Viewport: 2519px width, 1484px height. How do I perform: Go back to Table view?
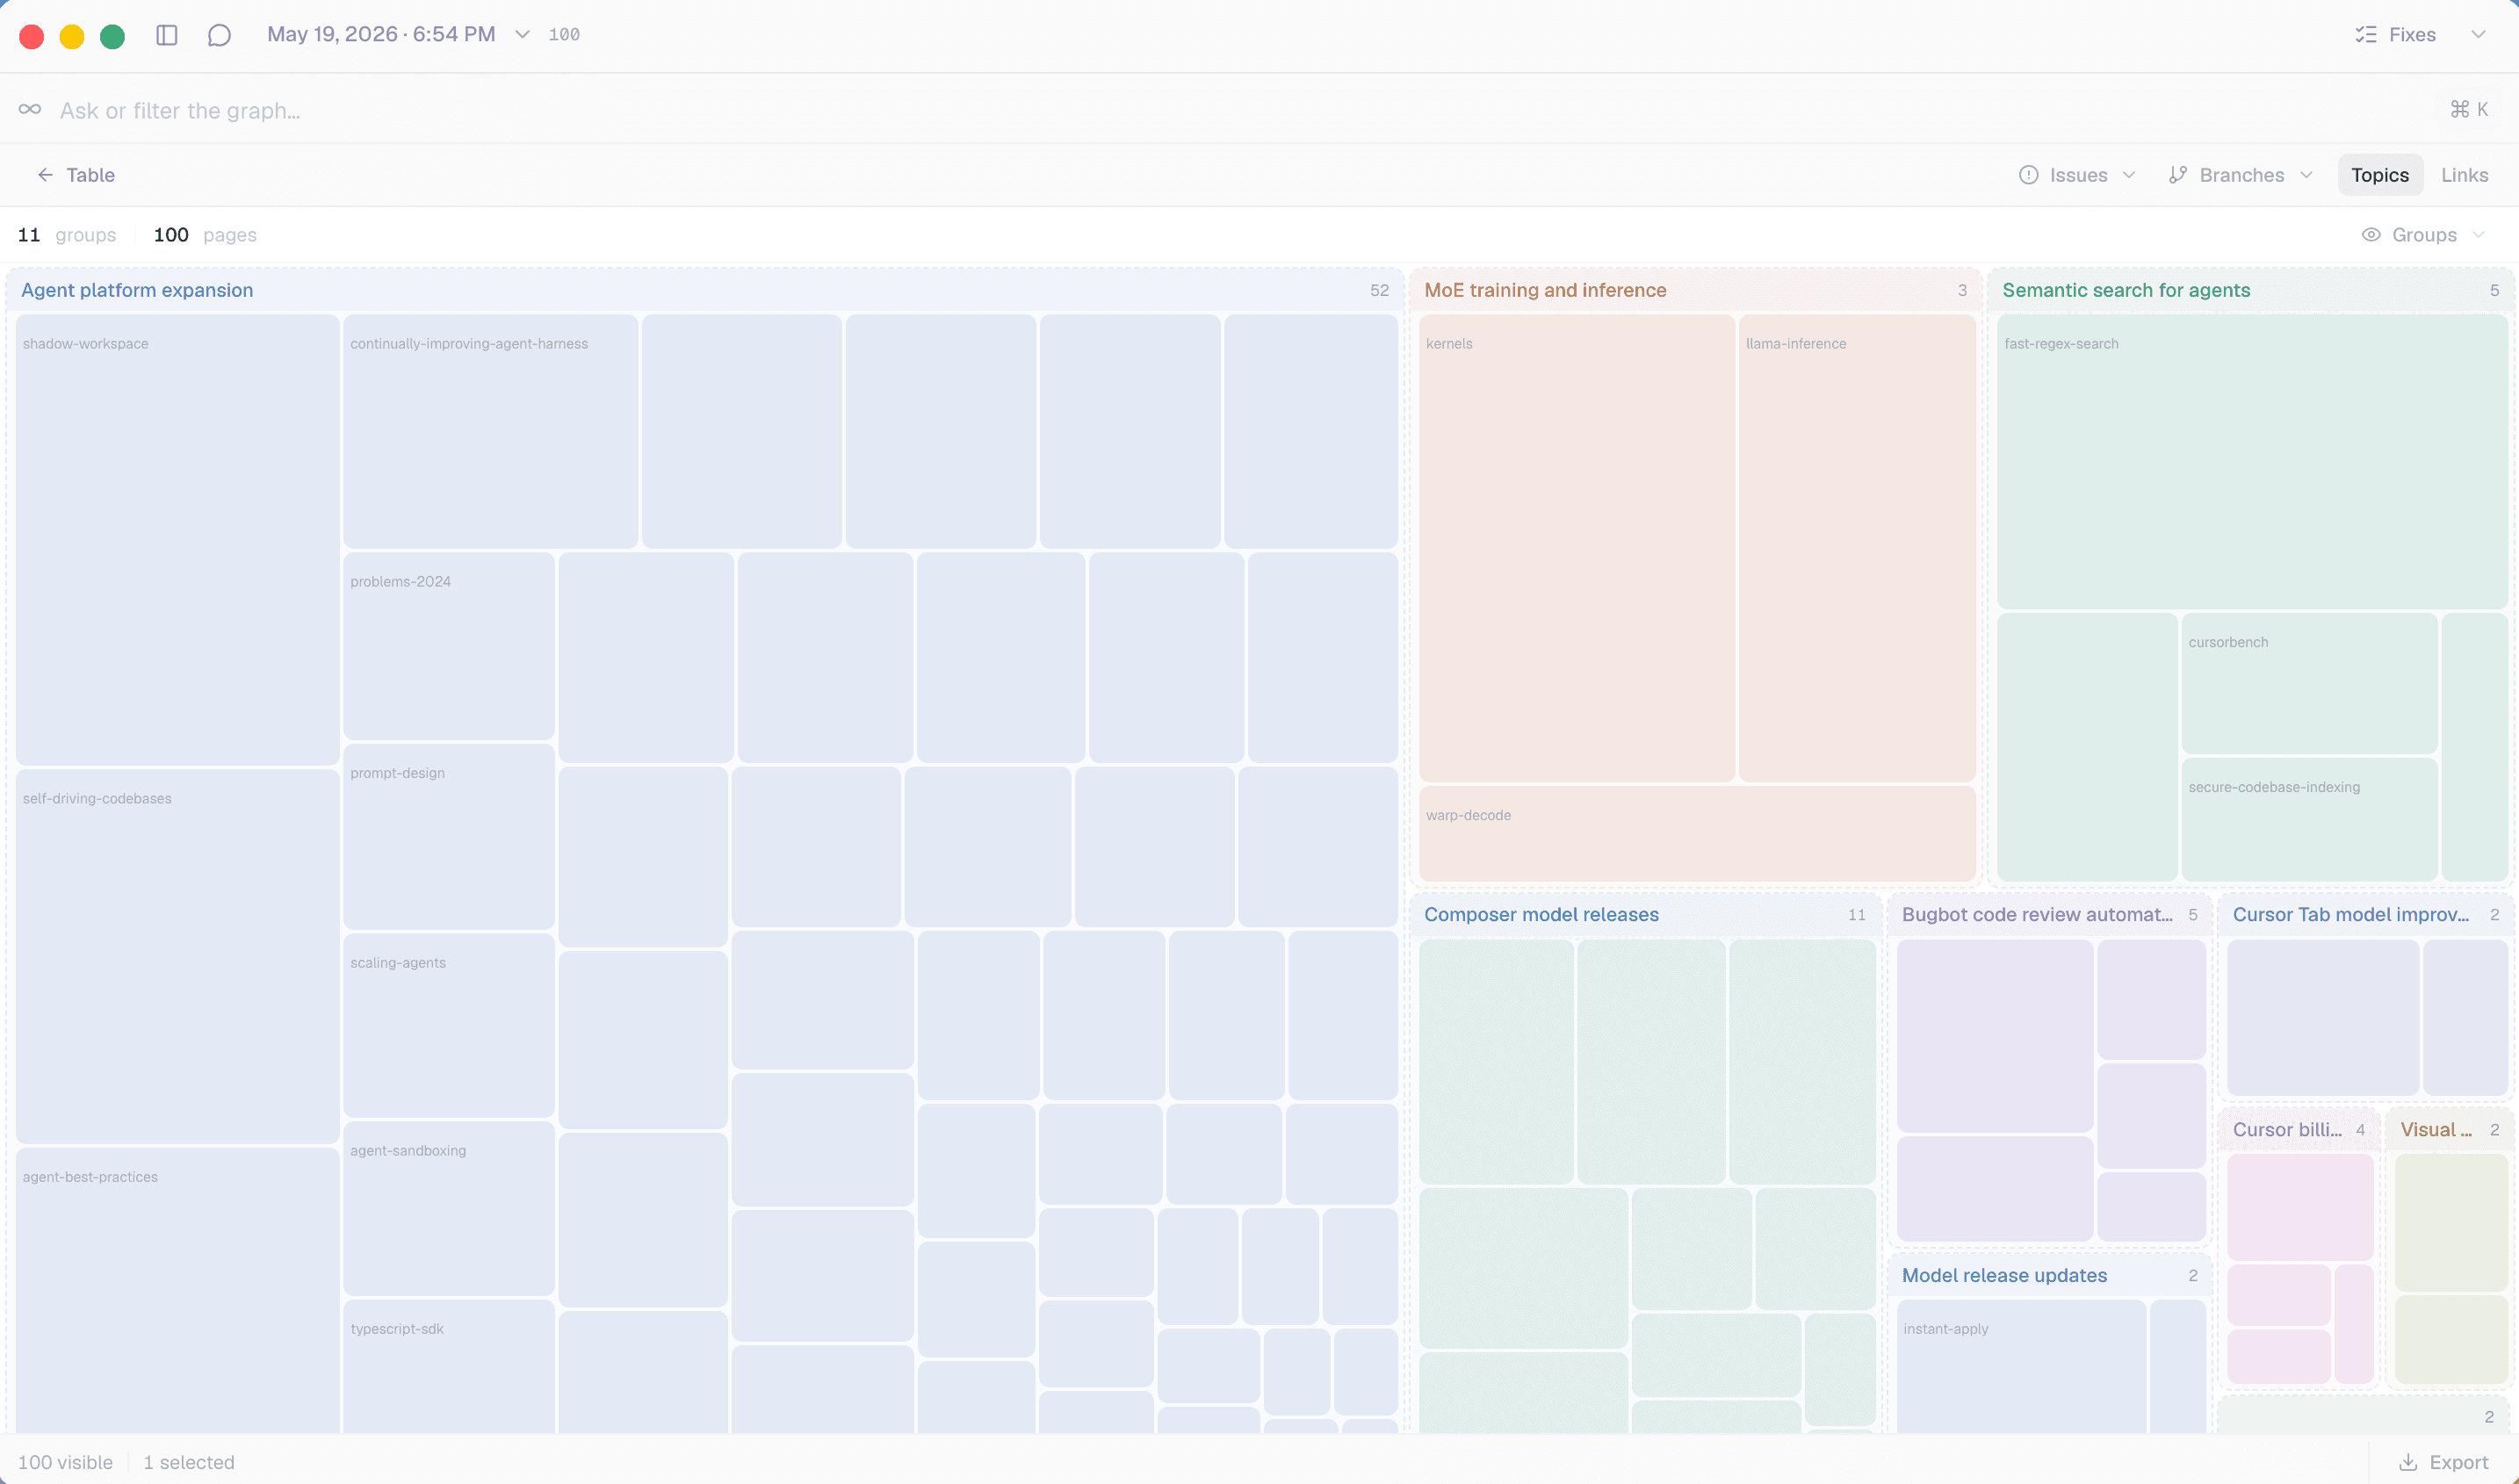90,175
